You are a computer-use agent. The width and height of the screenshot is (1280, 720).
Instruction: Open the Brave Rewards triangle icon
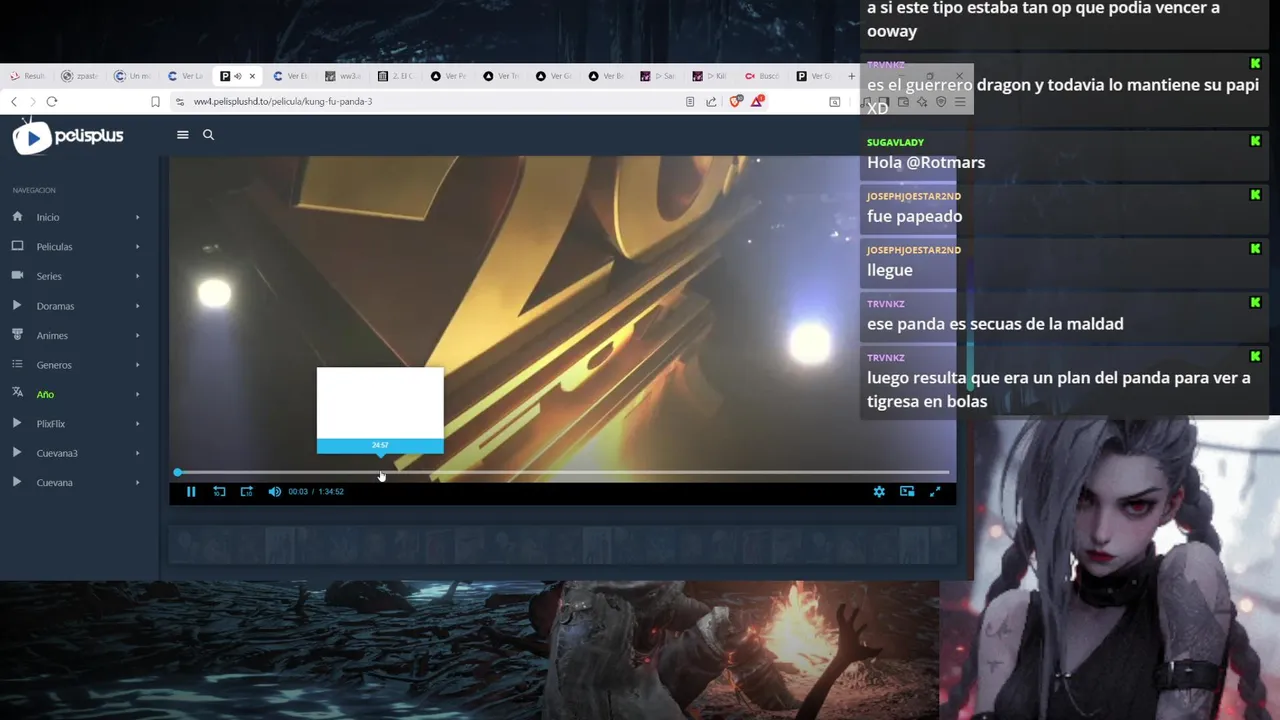point(758,101)
